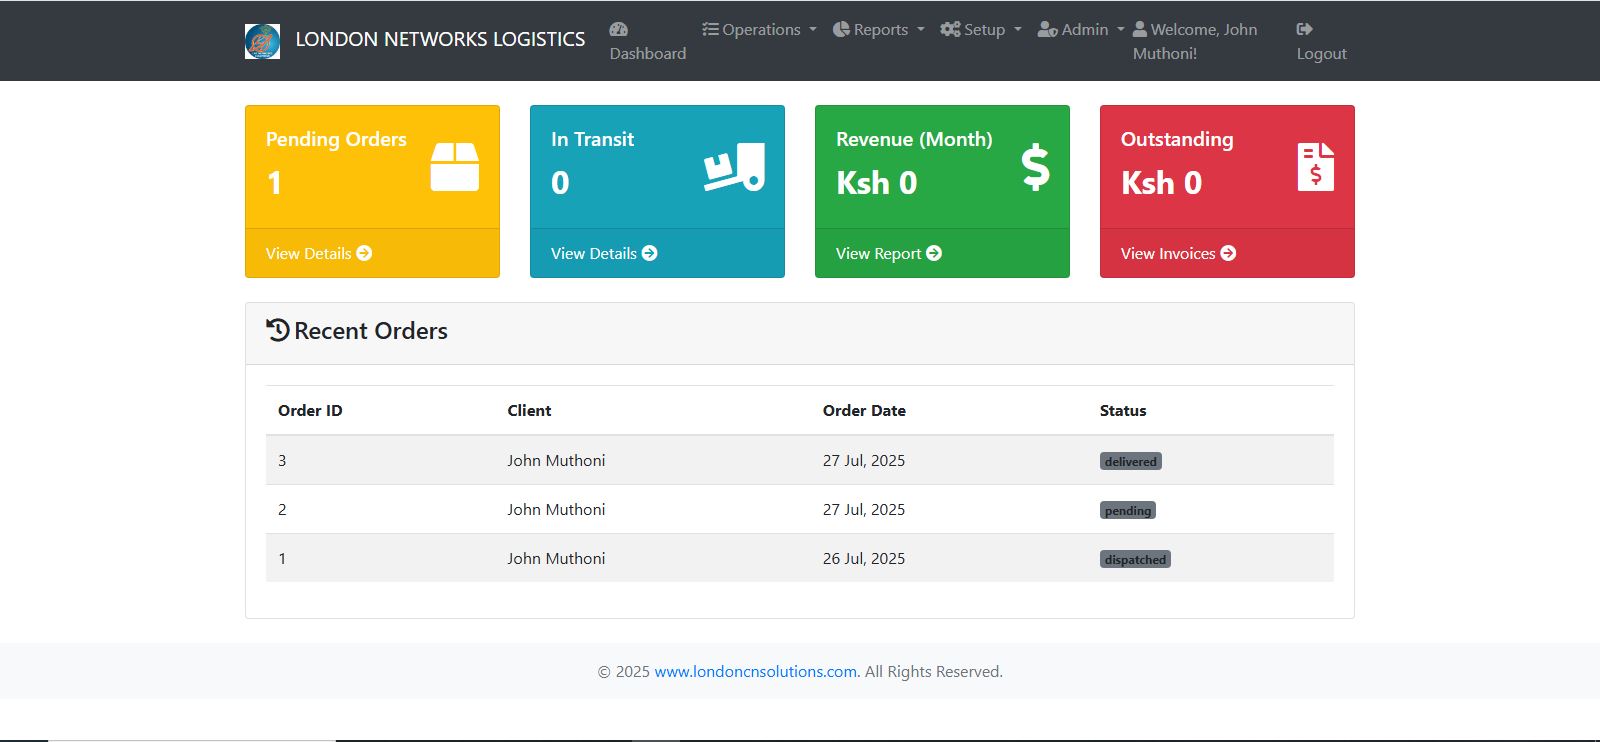Click the box icon on Pending Orders card
The image size is (1600, 742).
[x=454, y=166]
